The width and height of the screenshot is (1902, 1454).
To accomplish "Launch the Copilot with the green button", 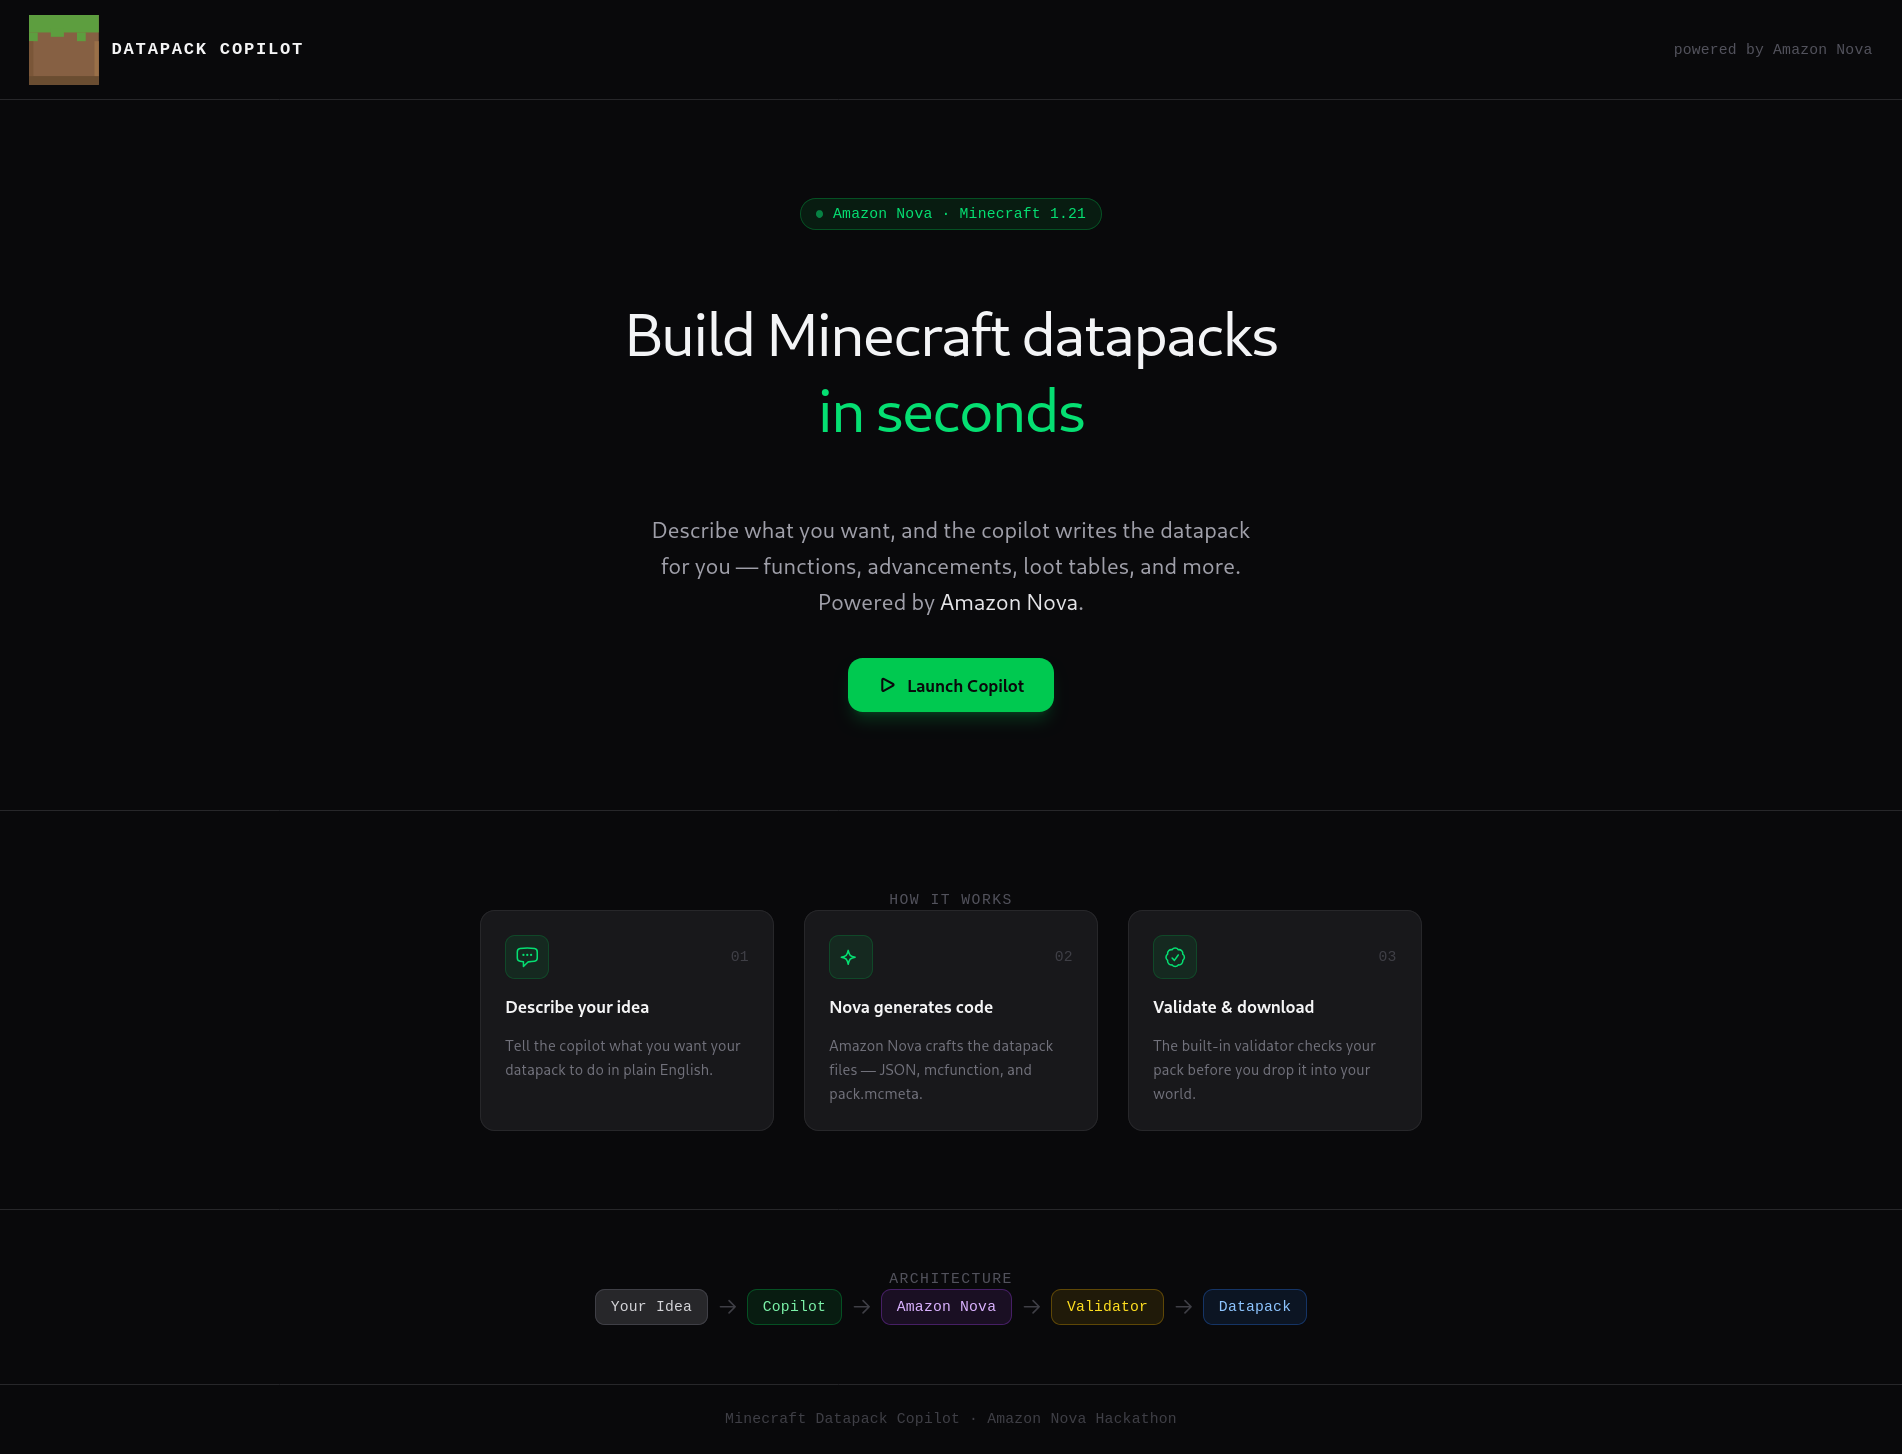I will [x=951, y=685].
